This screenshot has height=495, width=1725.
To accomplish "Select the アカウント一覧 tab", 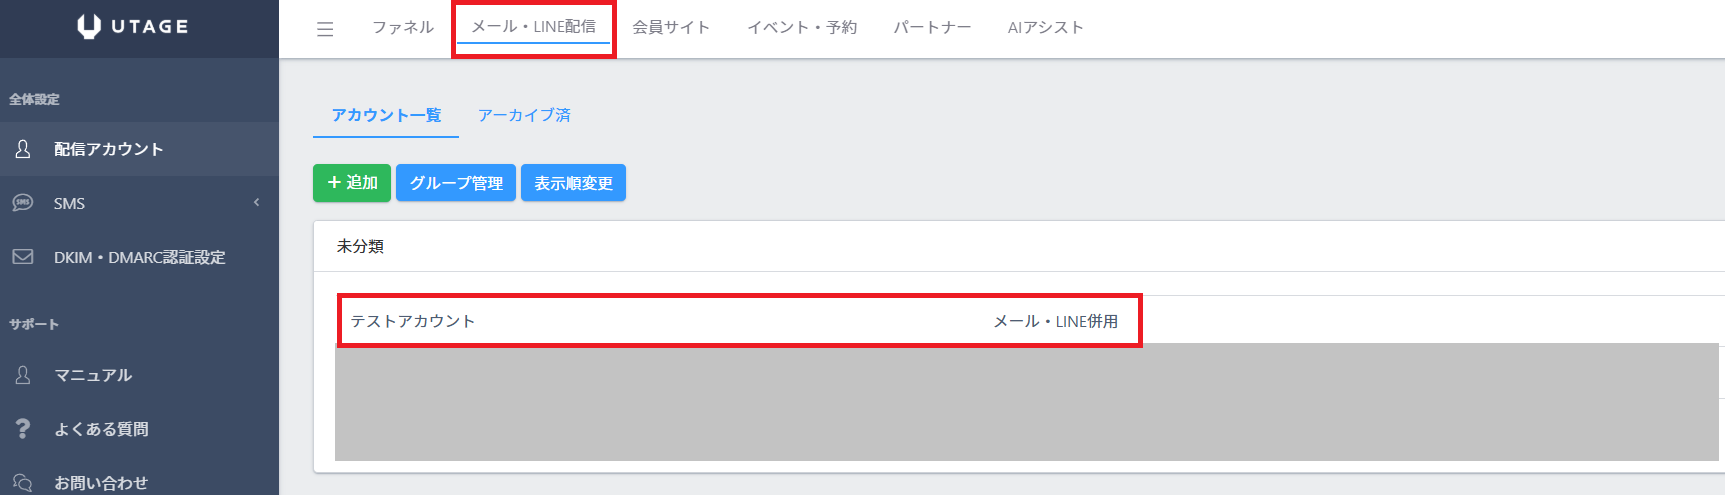I will tap(386, 115).
